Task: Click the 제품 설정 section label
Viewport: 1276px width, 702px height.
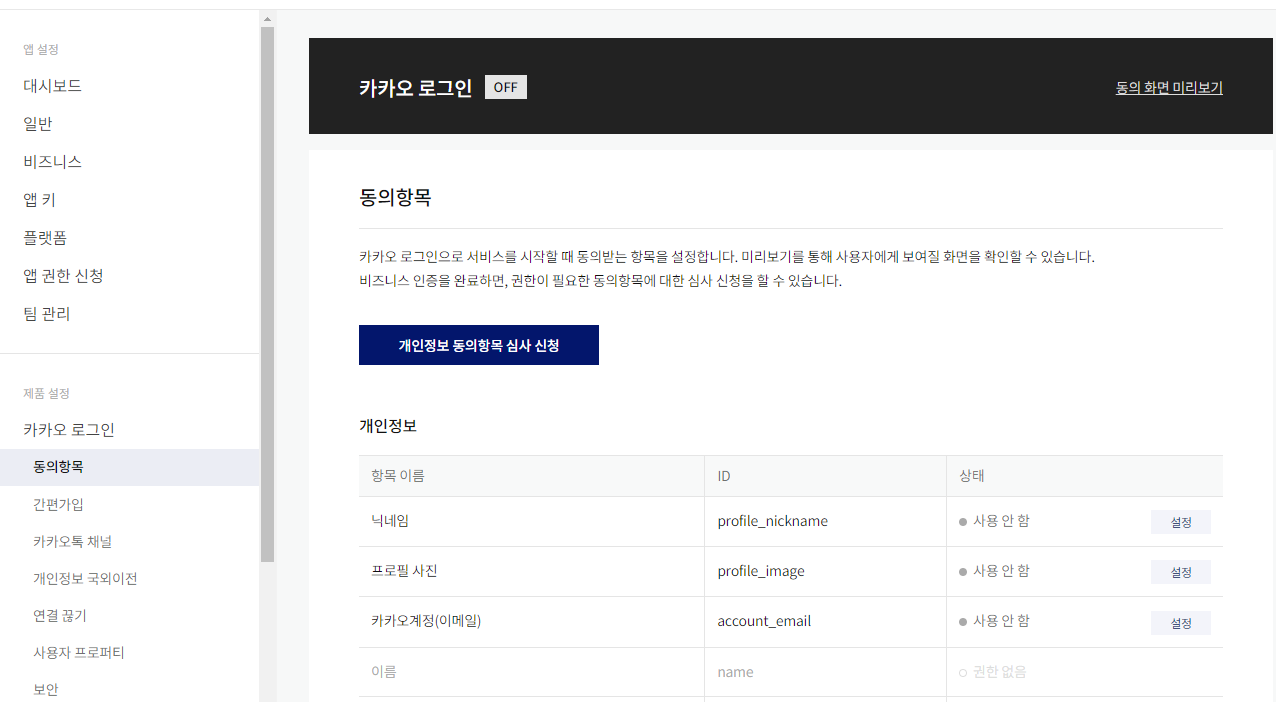Action: tap(46, 393)
